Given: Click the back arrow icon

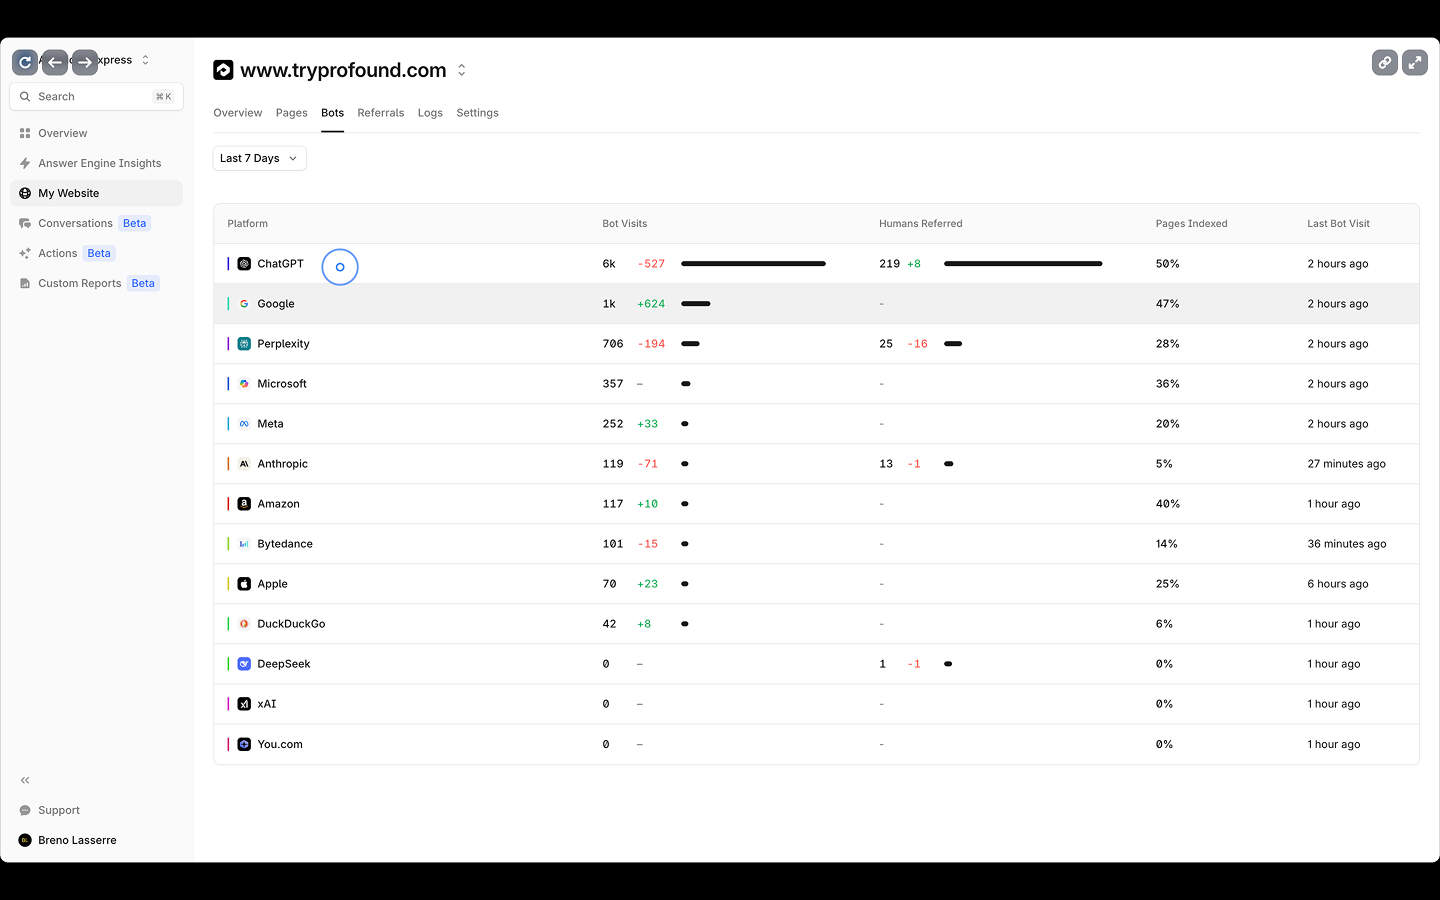Looking at the screenshot, I should [55, 62].
